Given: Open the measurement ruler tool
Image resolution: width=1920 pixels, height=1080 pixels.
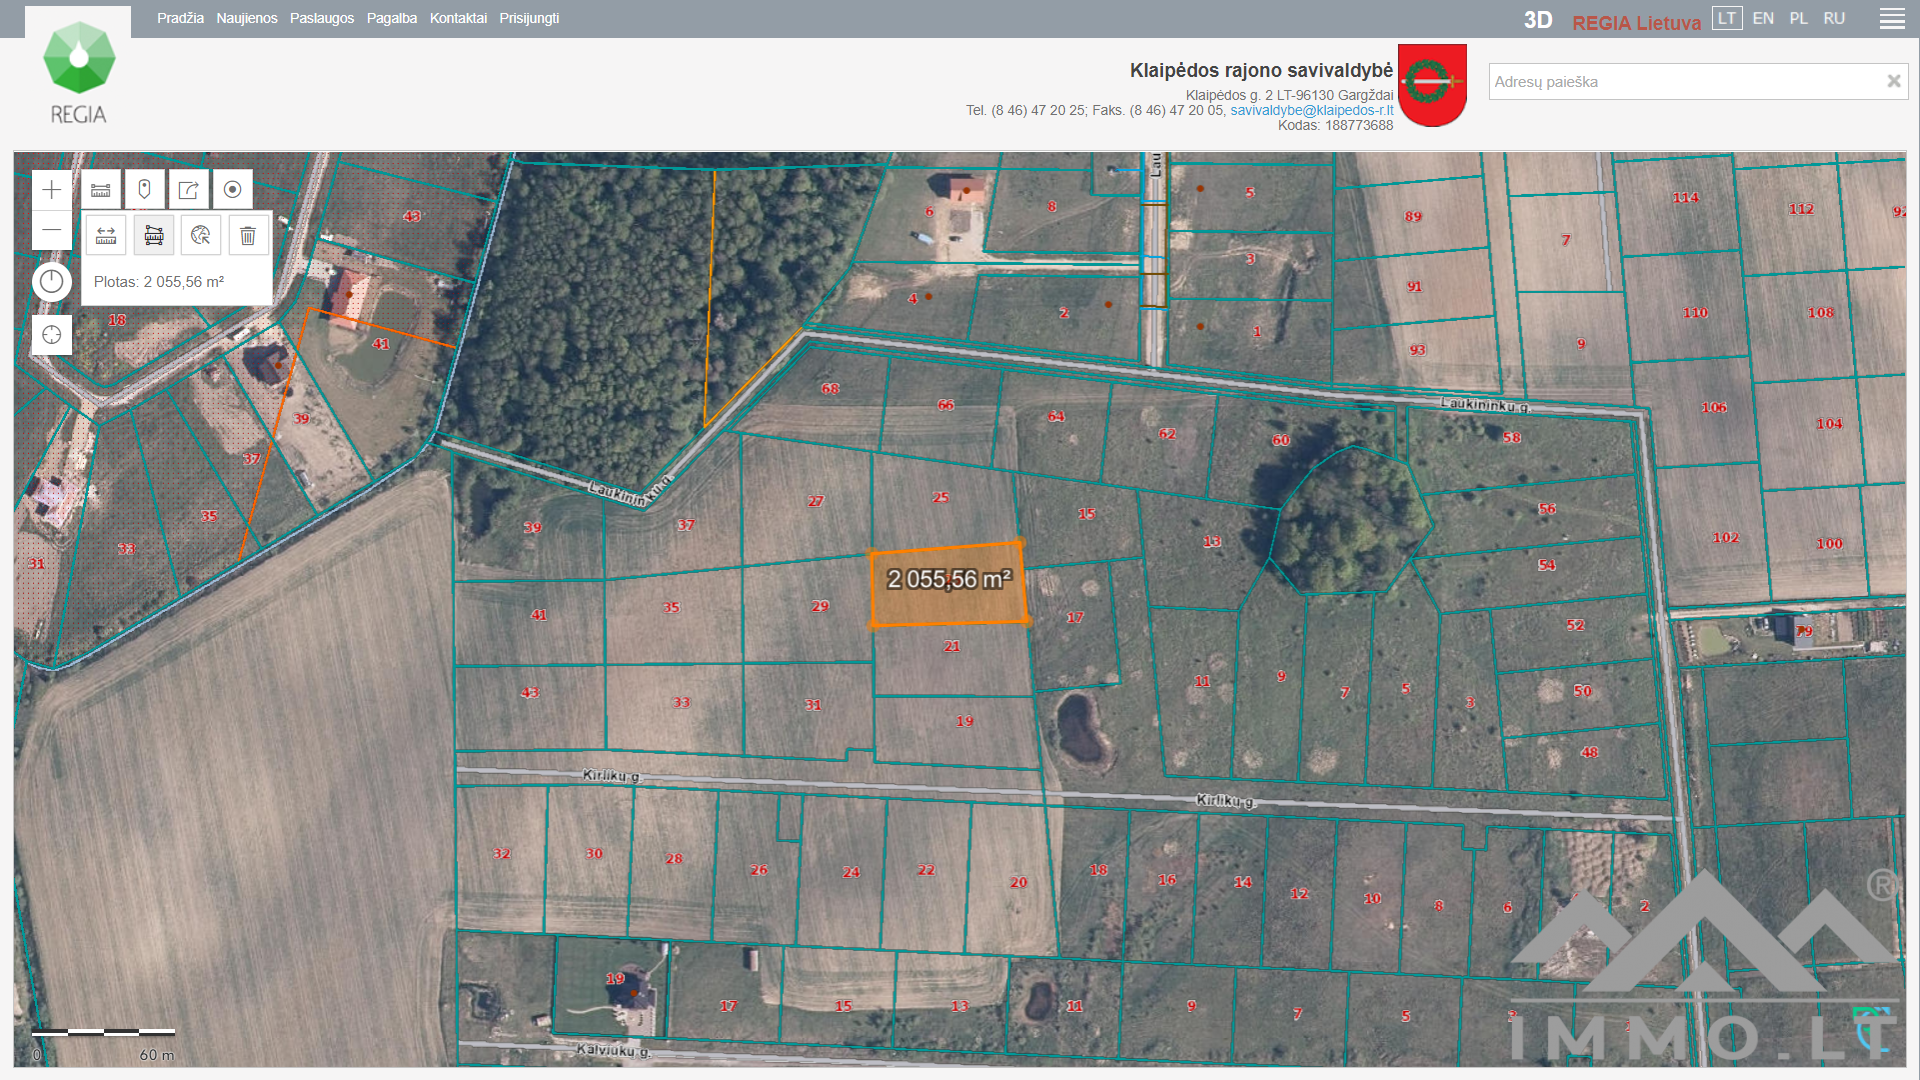Looking at the screenshot, I should tap(101, 189).
